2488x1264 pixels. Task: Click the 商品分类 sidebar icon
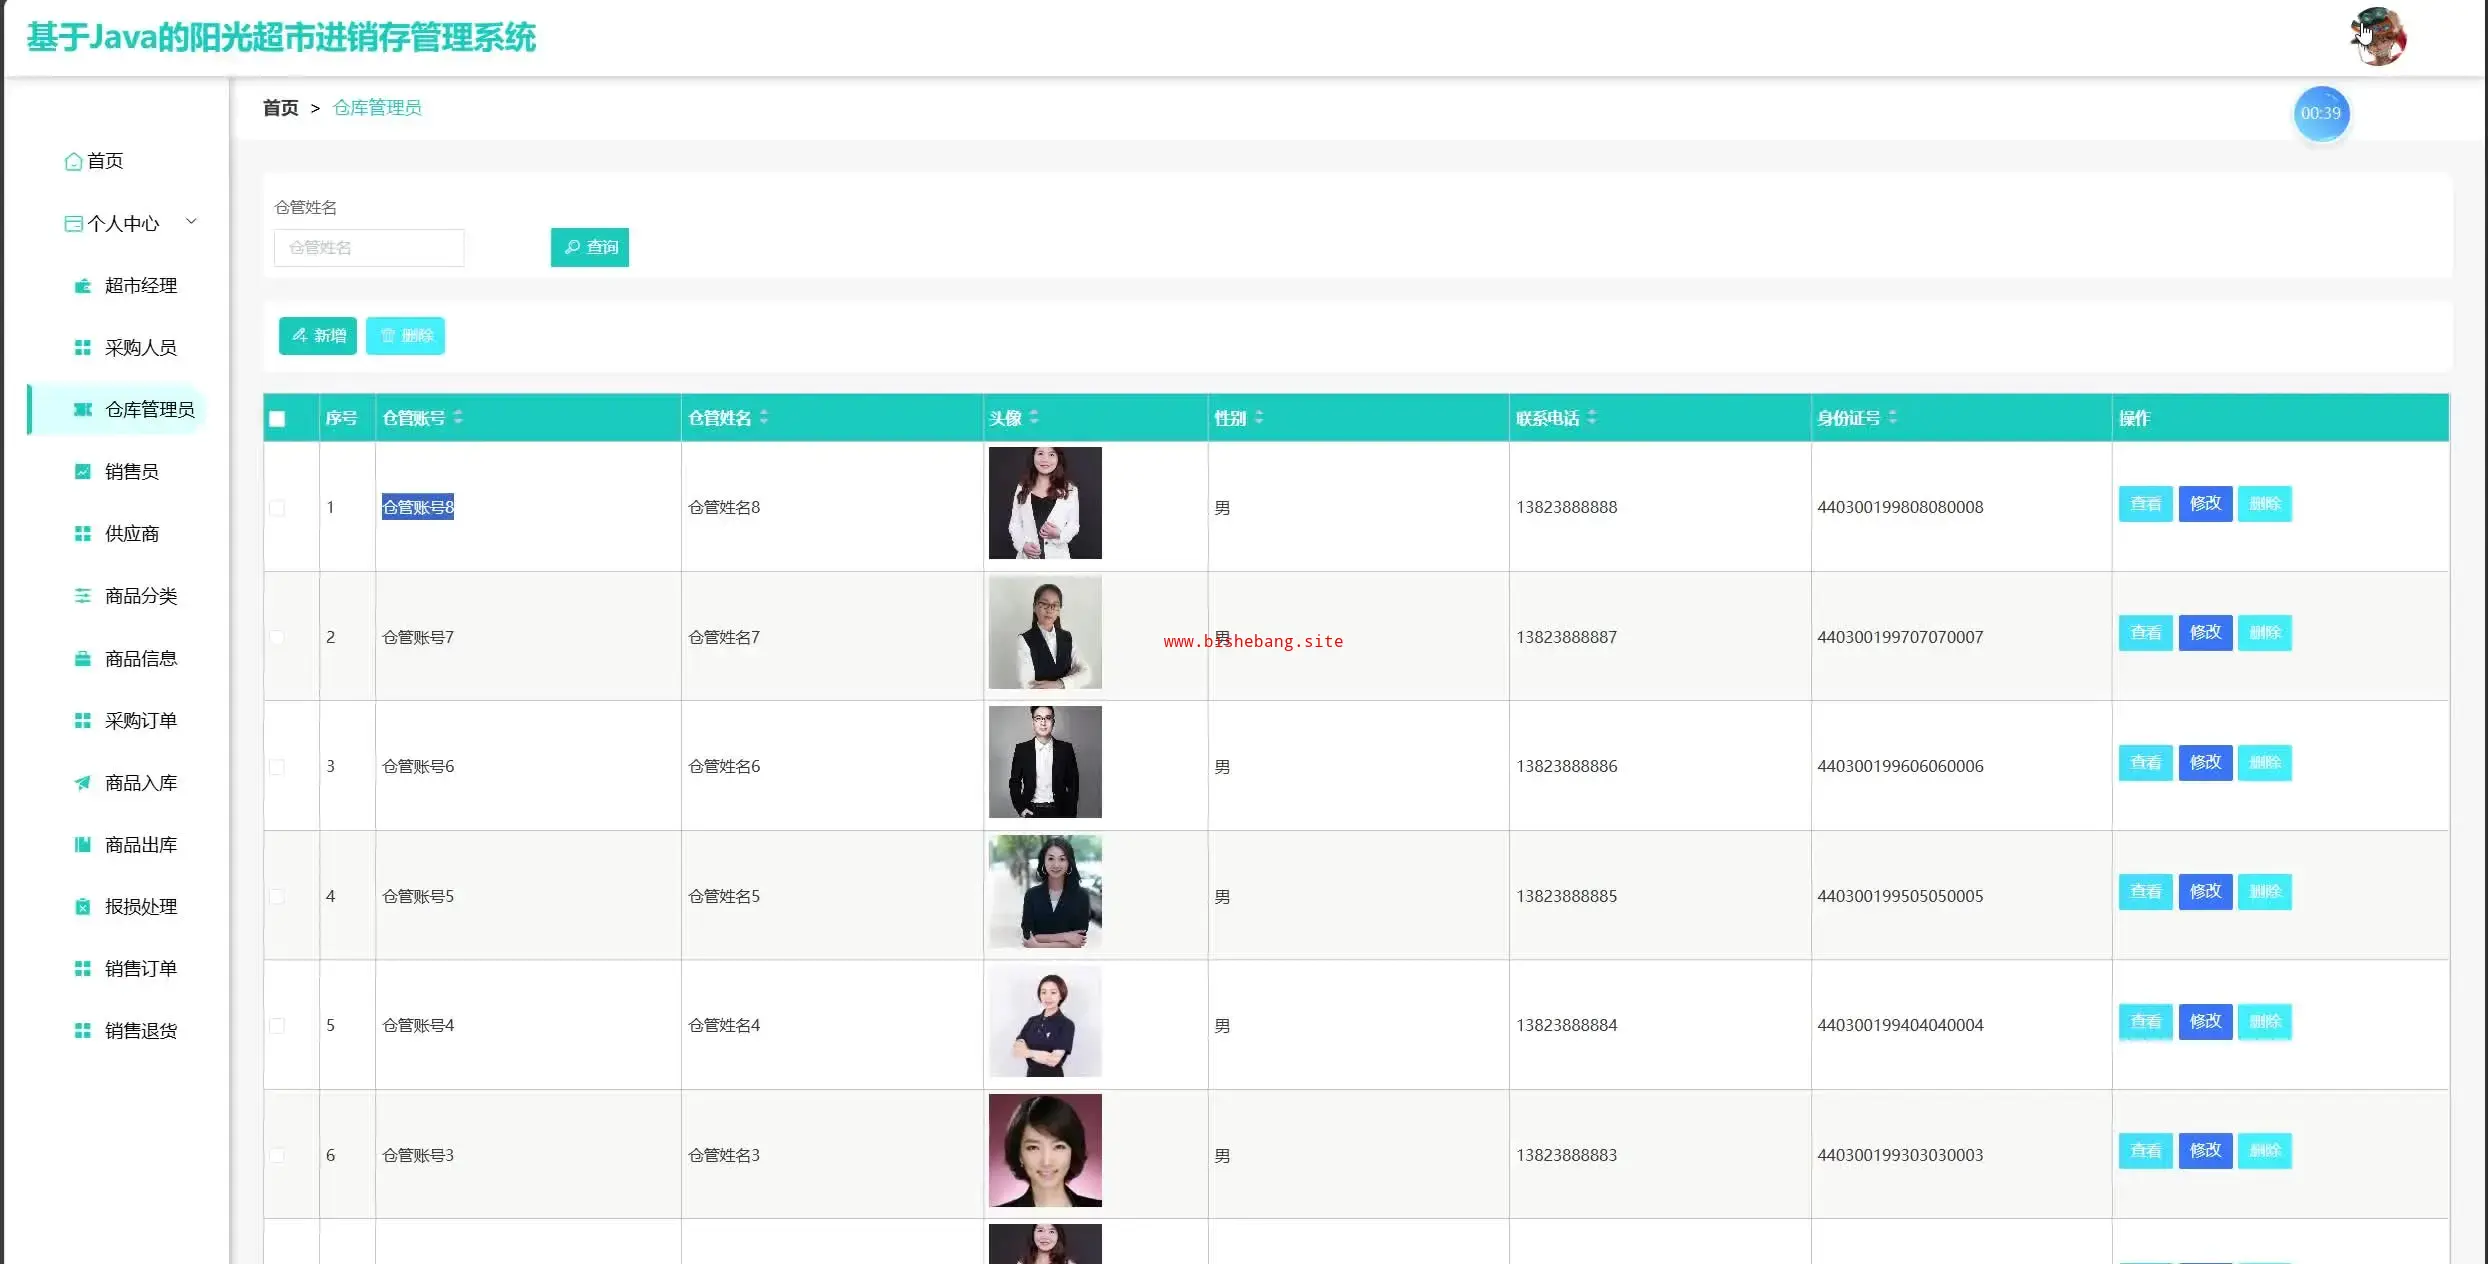tap(82, 596)
